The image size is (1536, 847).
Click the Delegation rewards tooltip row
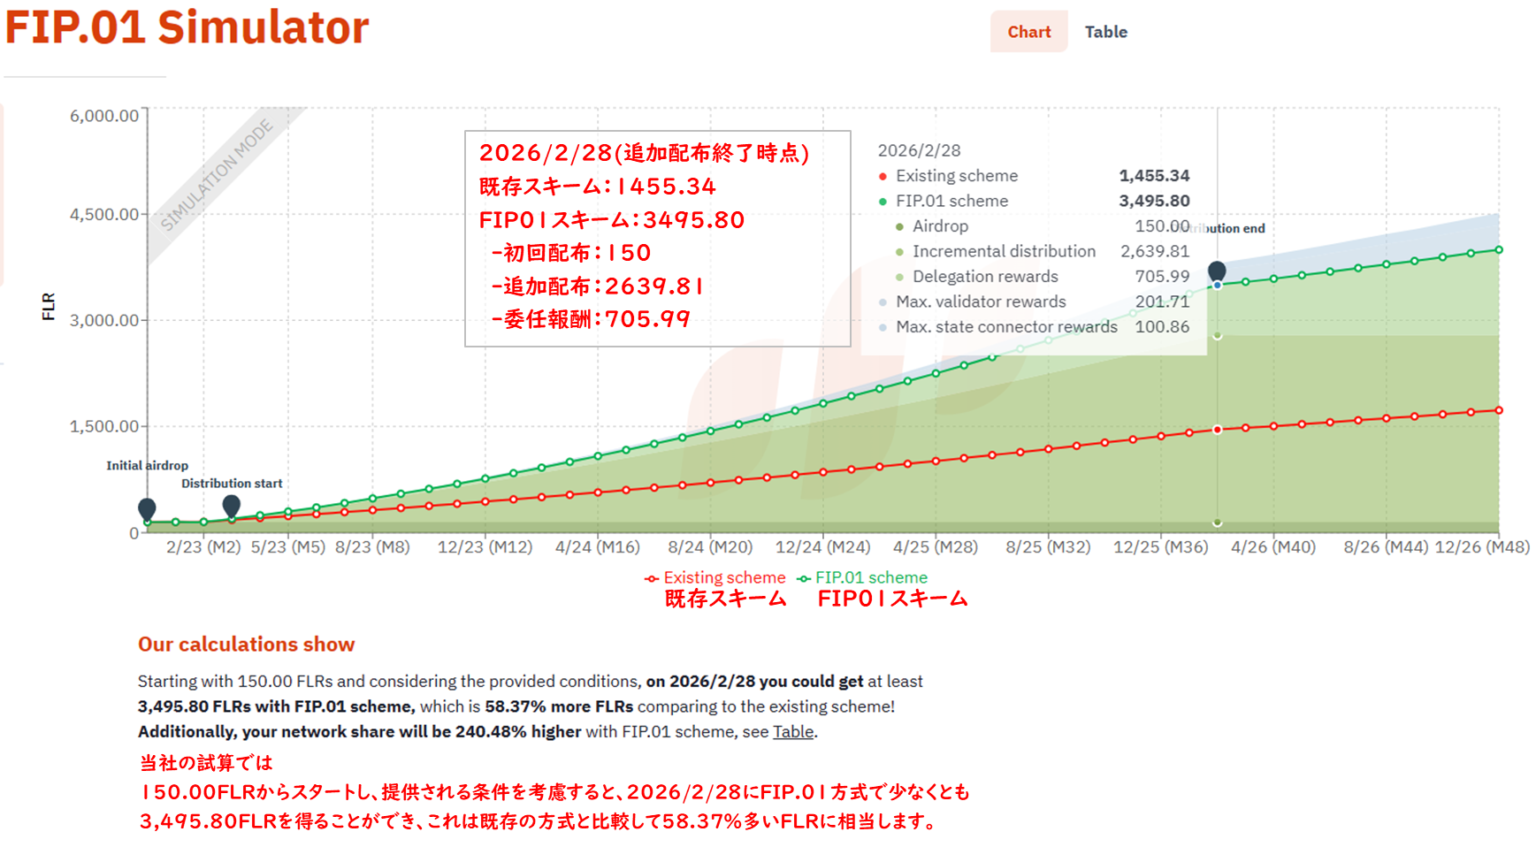[x=985, y=277]
